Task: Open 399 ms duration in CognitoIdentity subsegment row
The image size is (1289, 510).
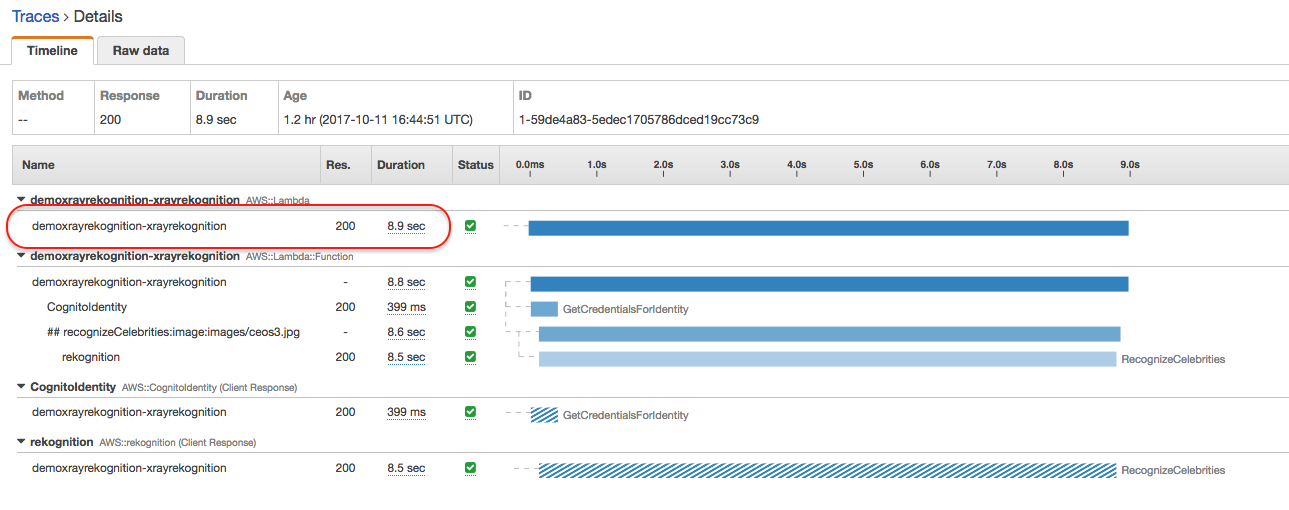Action: click(x=406, y=307)
